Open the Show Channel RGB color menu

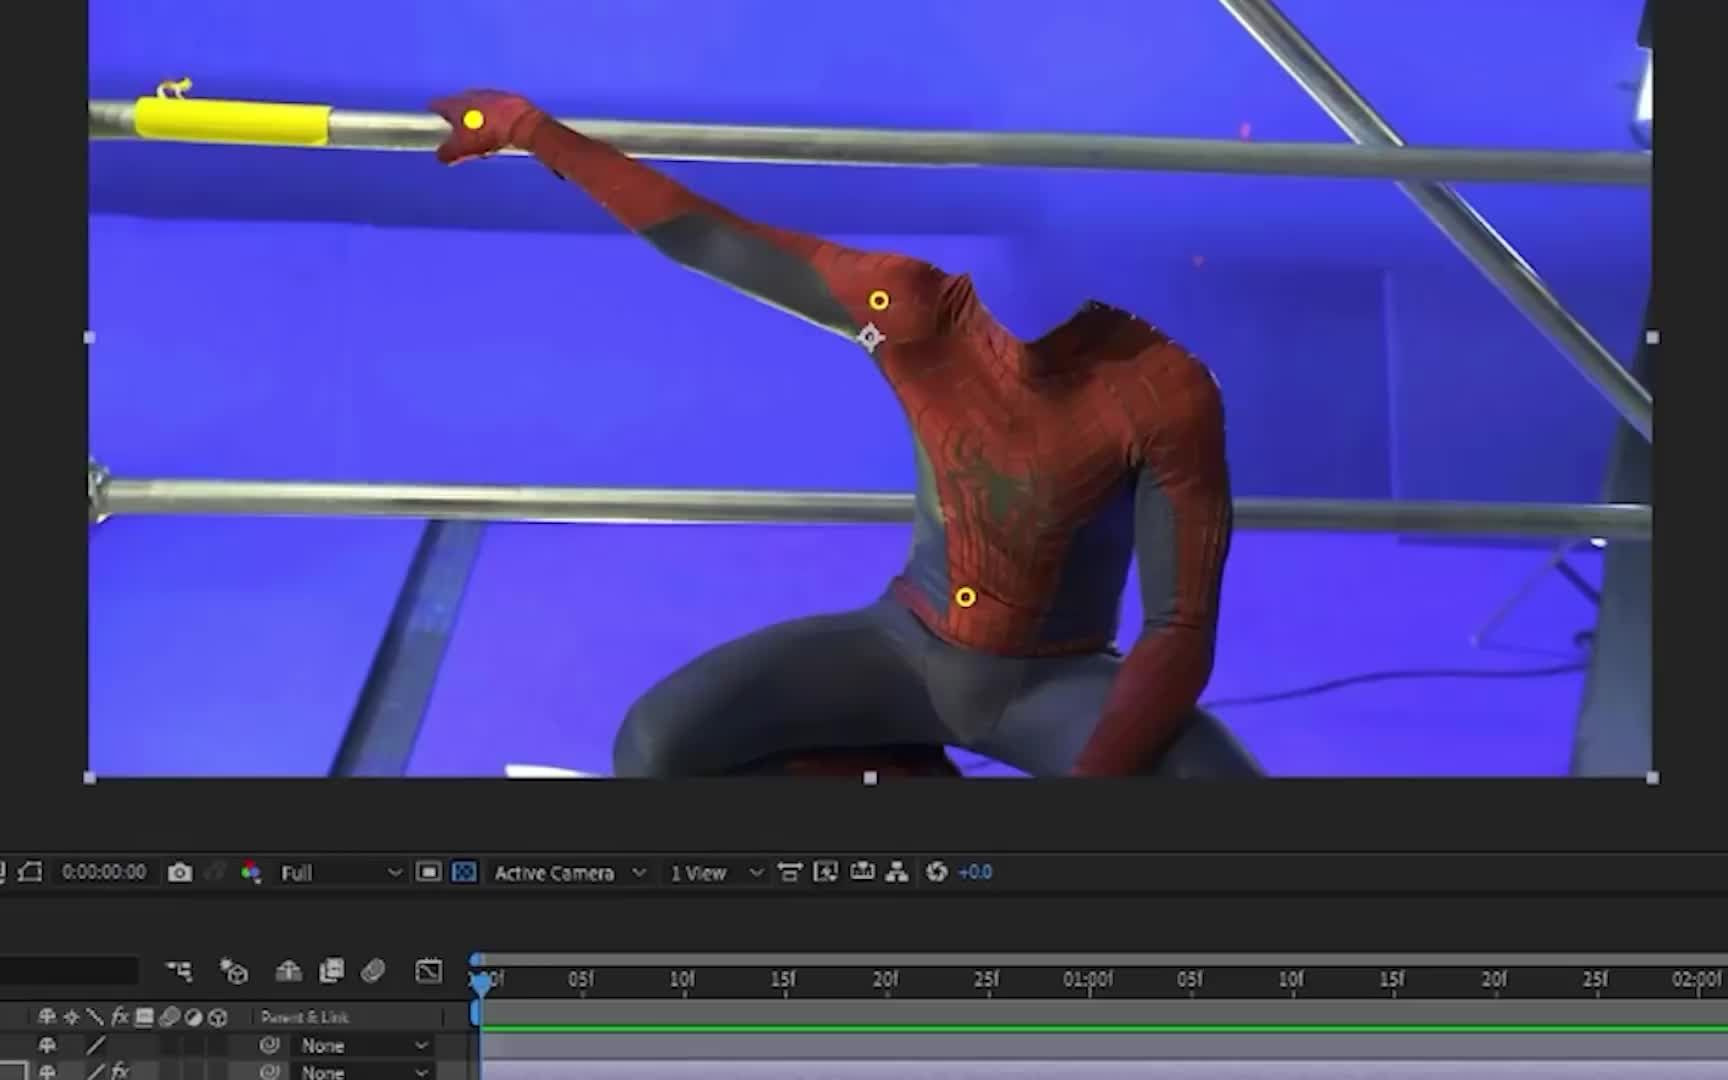point(251,872)
